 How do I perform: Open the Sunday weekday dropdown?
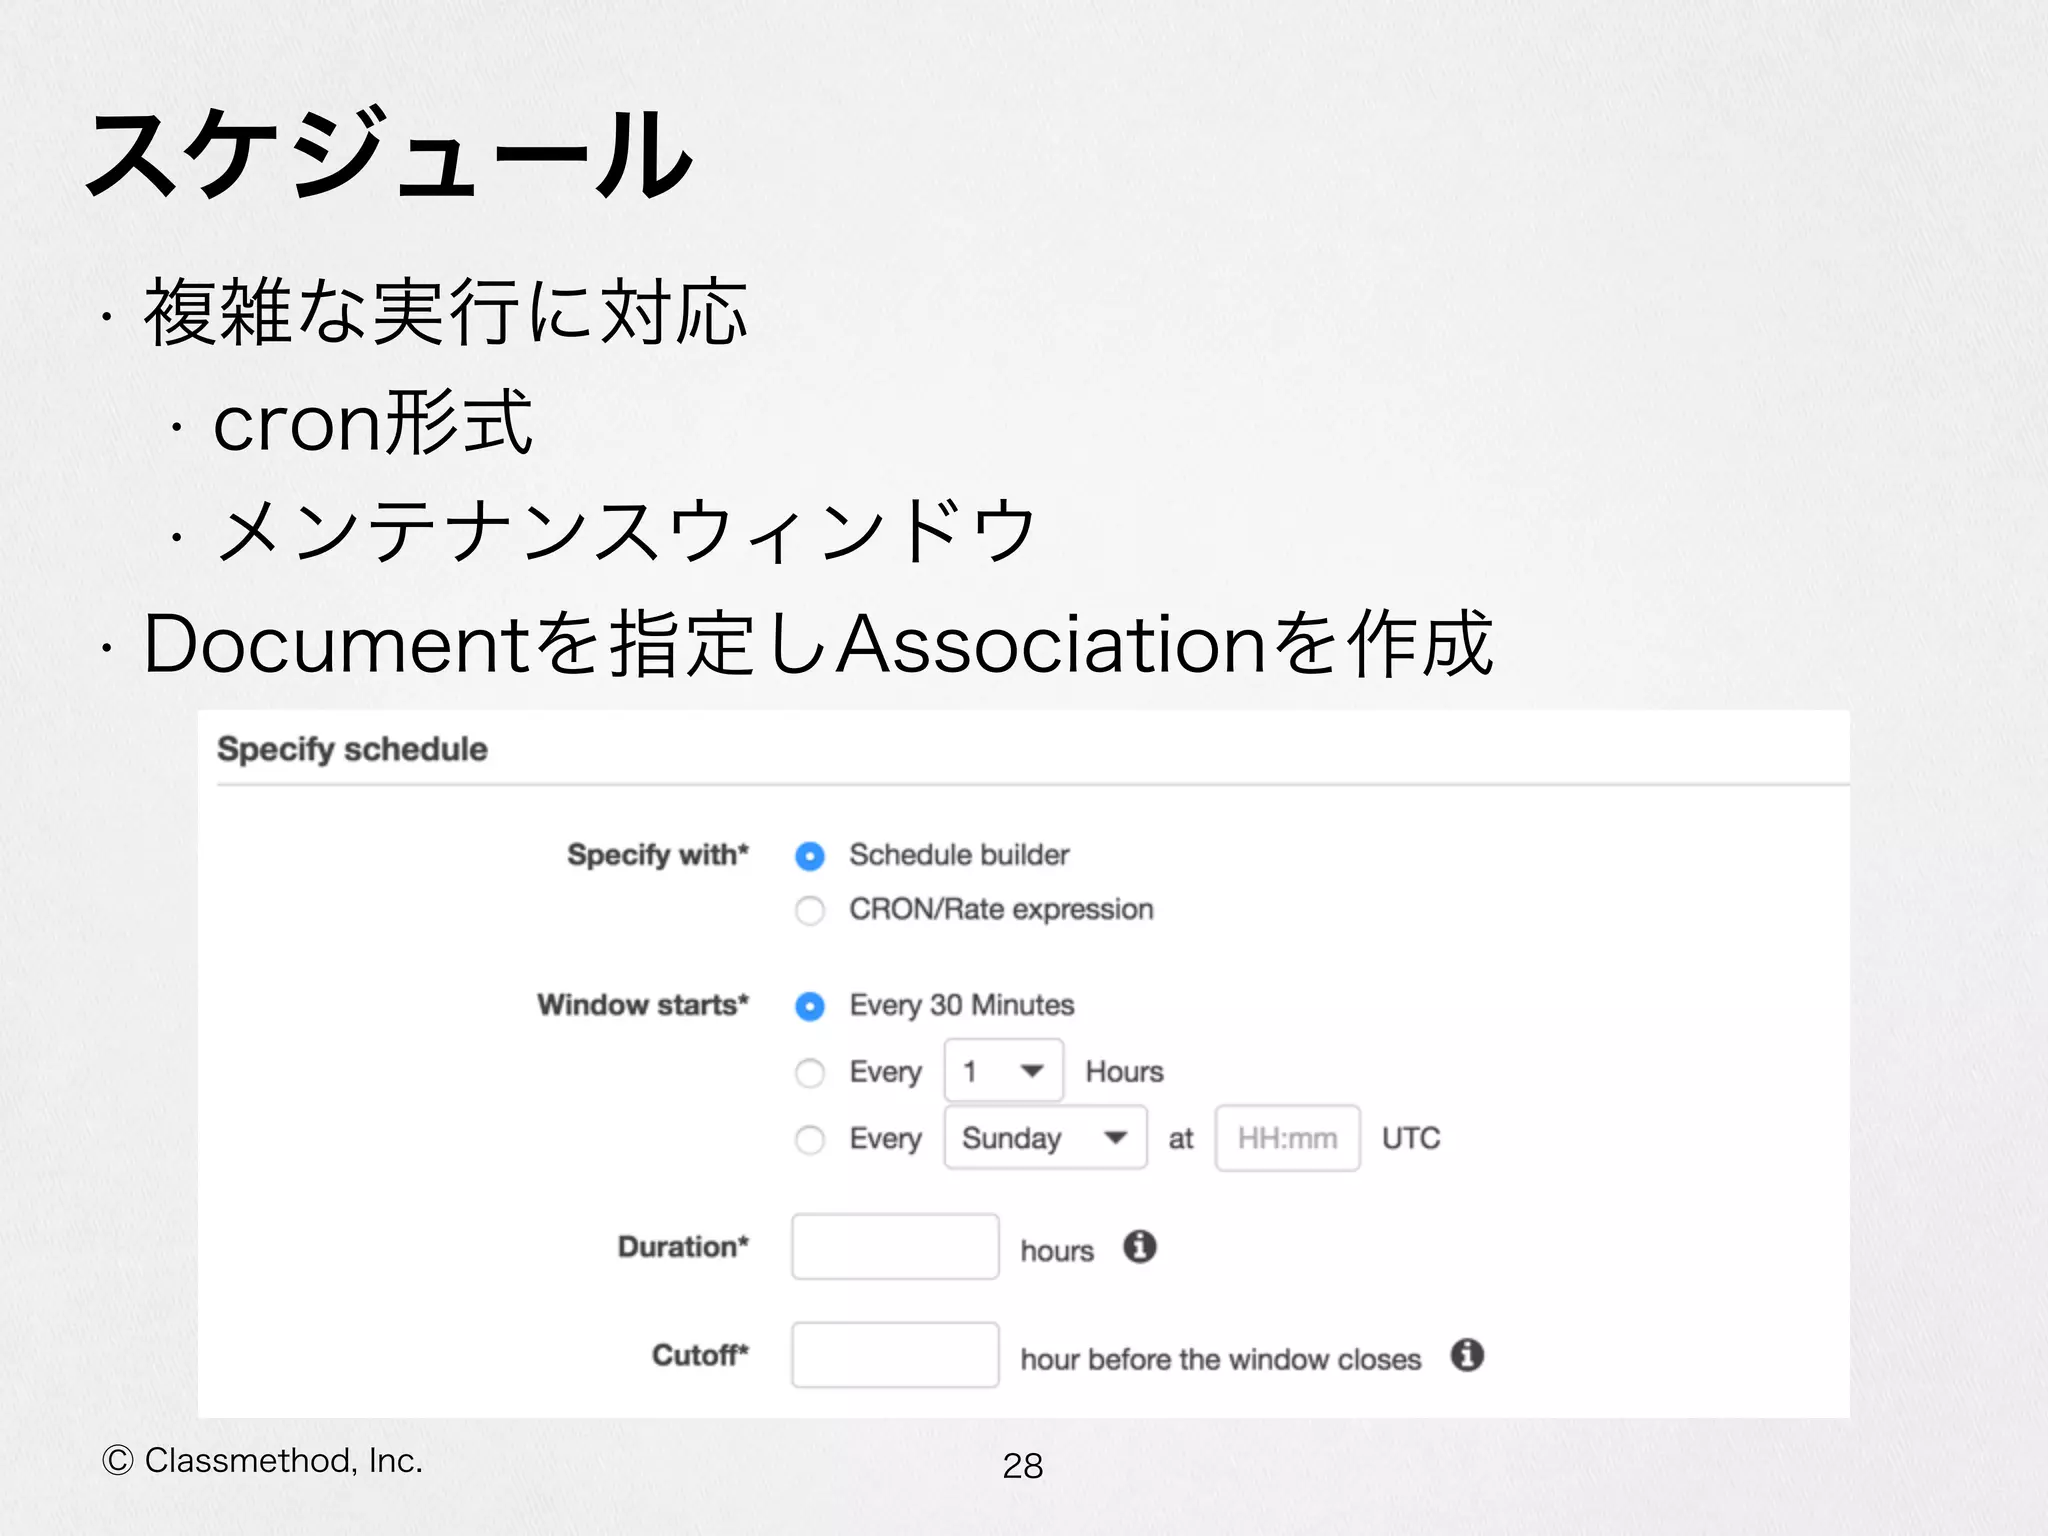[1045, 1137]
